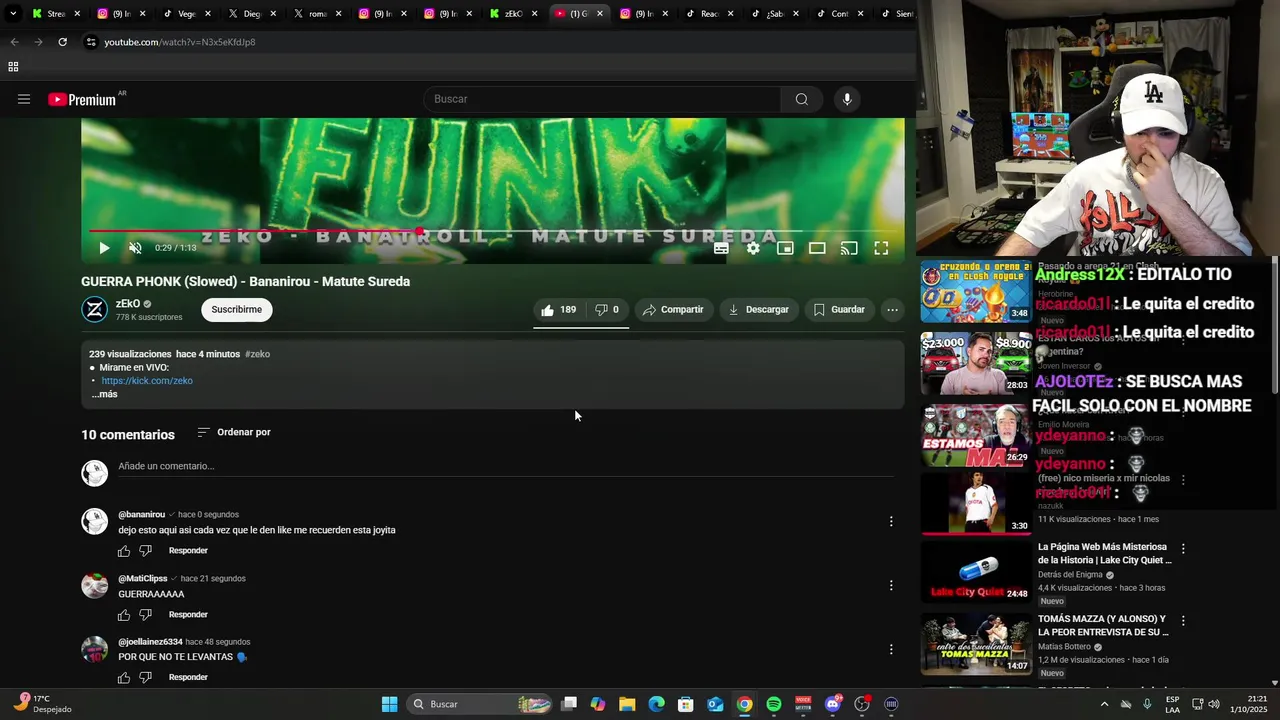Expand the Chrome tab search dropdown
Screen dimensions: 1280x720
click(13, 14)
